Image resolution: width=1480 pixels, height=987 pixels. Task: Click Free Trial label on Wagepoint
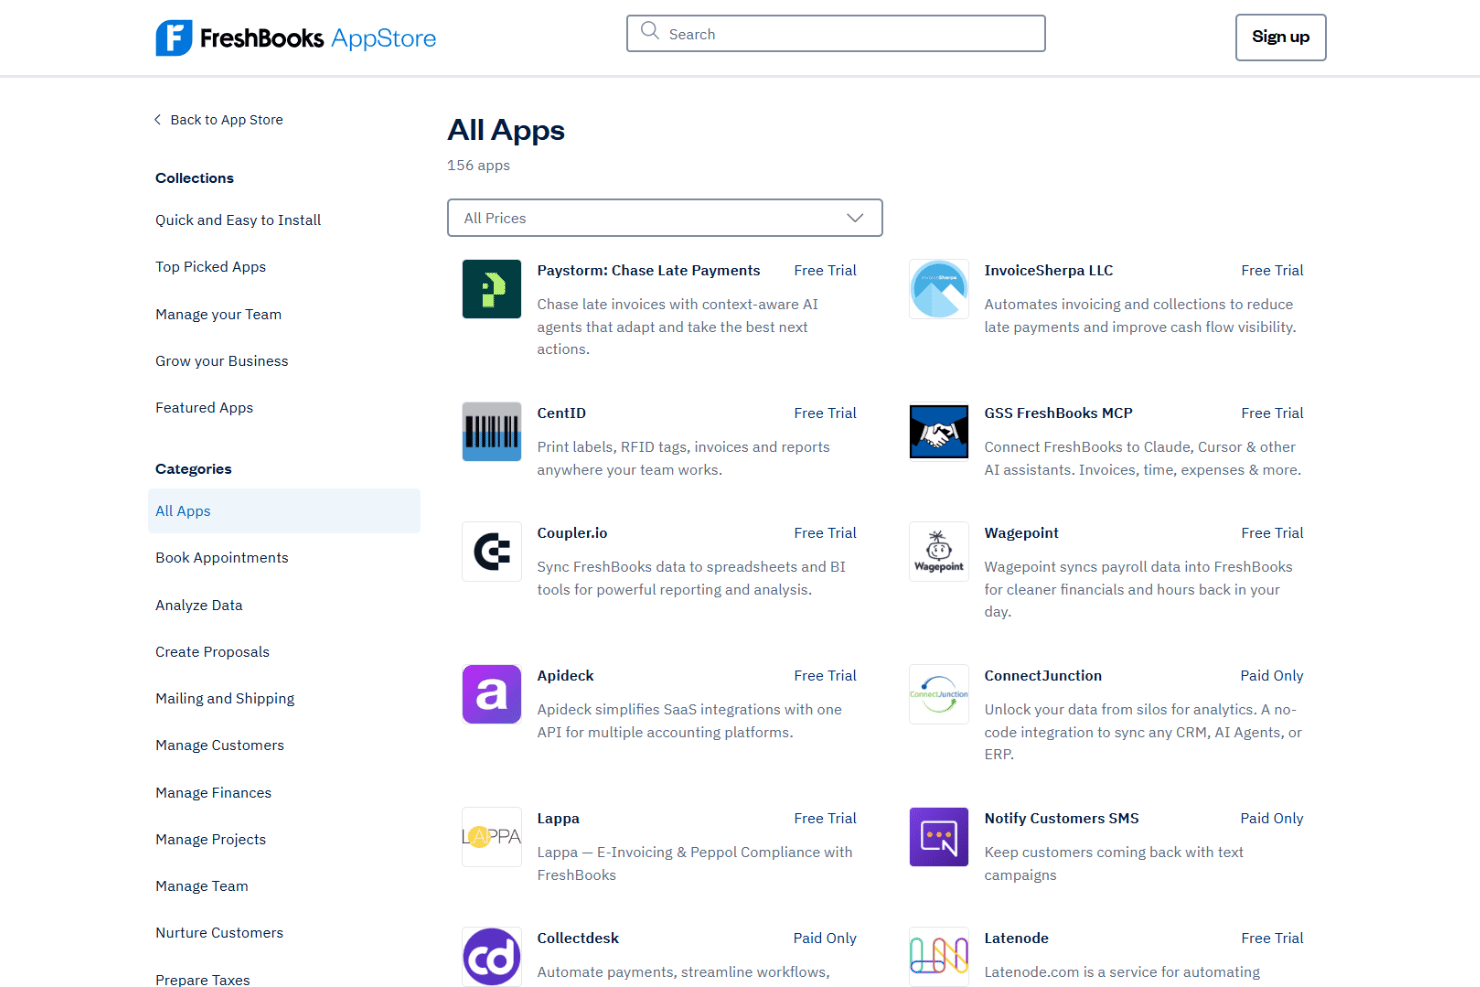click(x=1273, y=533)
